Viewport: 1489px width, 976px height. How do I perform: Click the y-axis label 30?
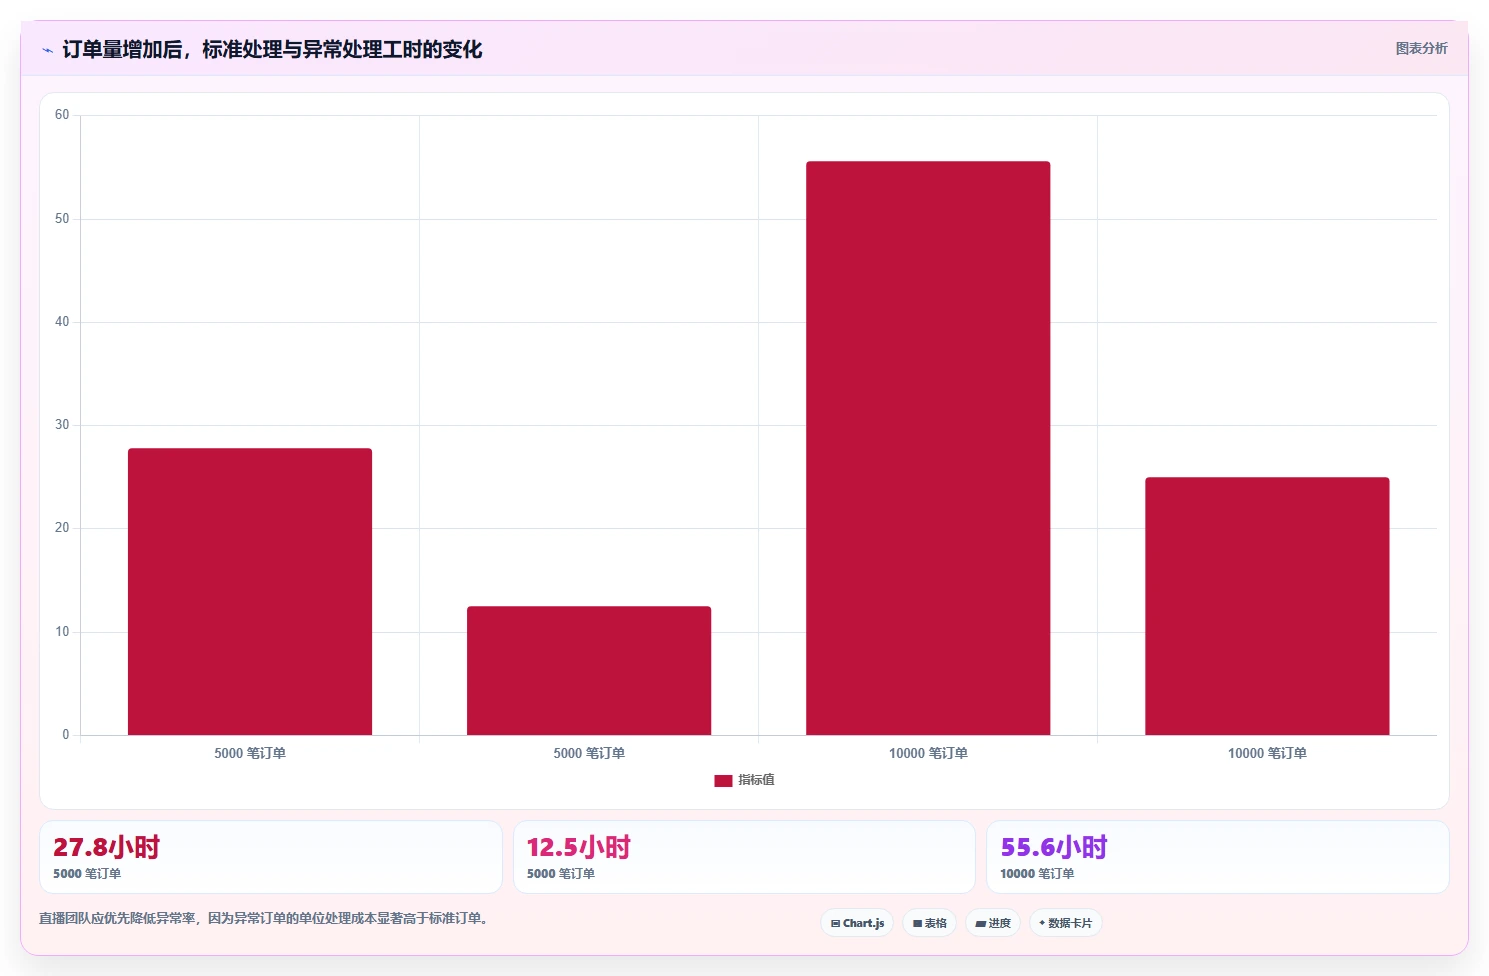coord(62,425)
